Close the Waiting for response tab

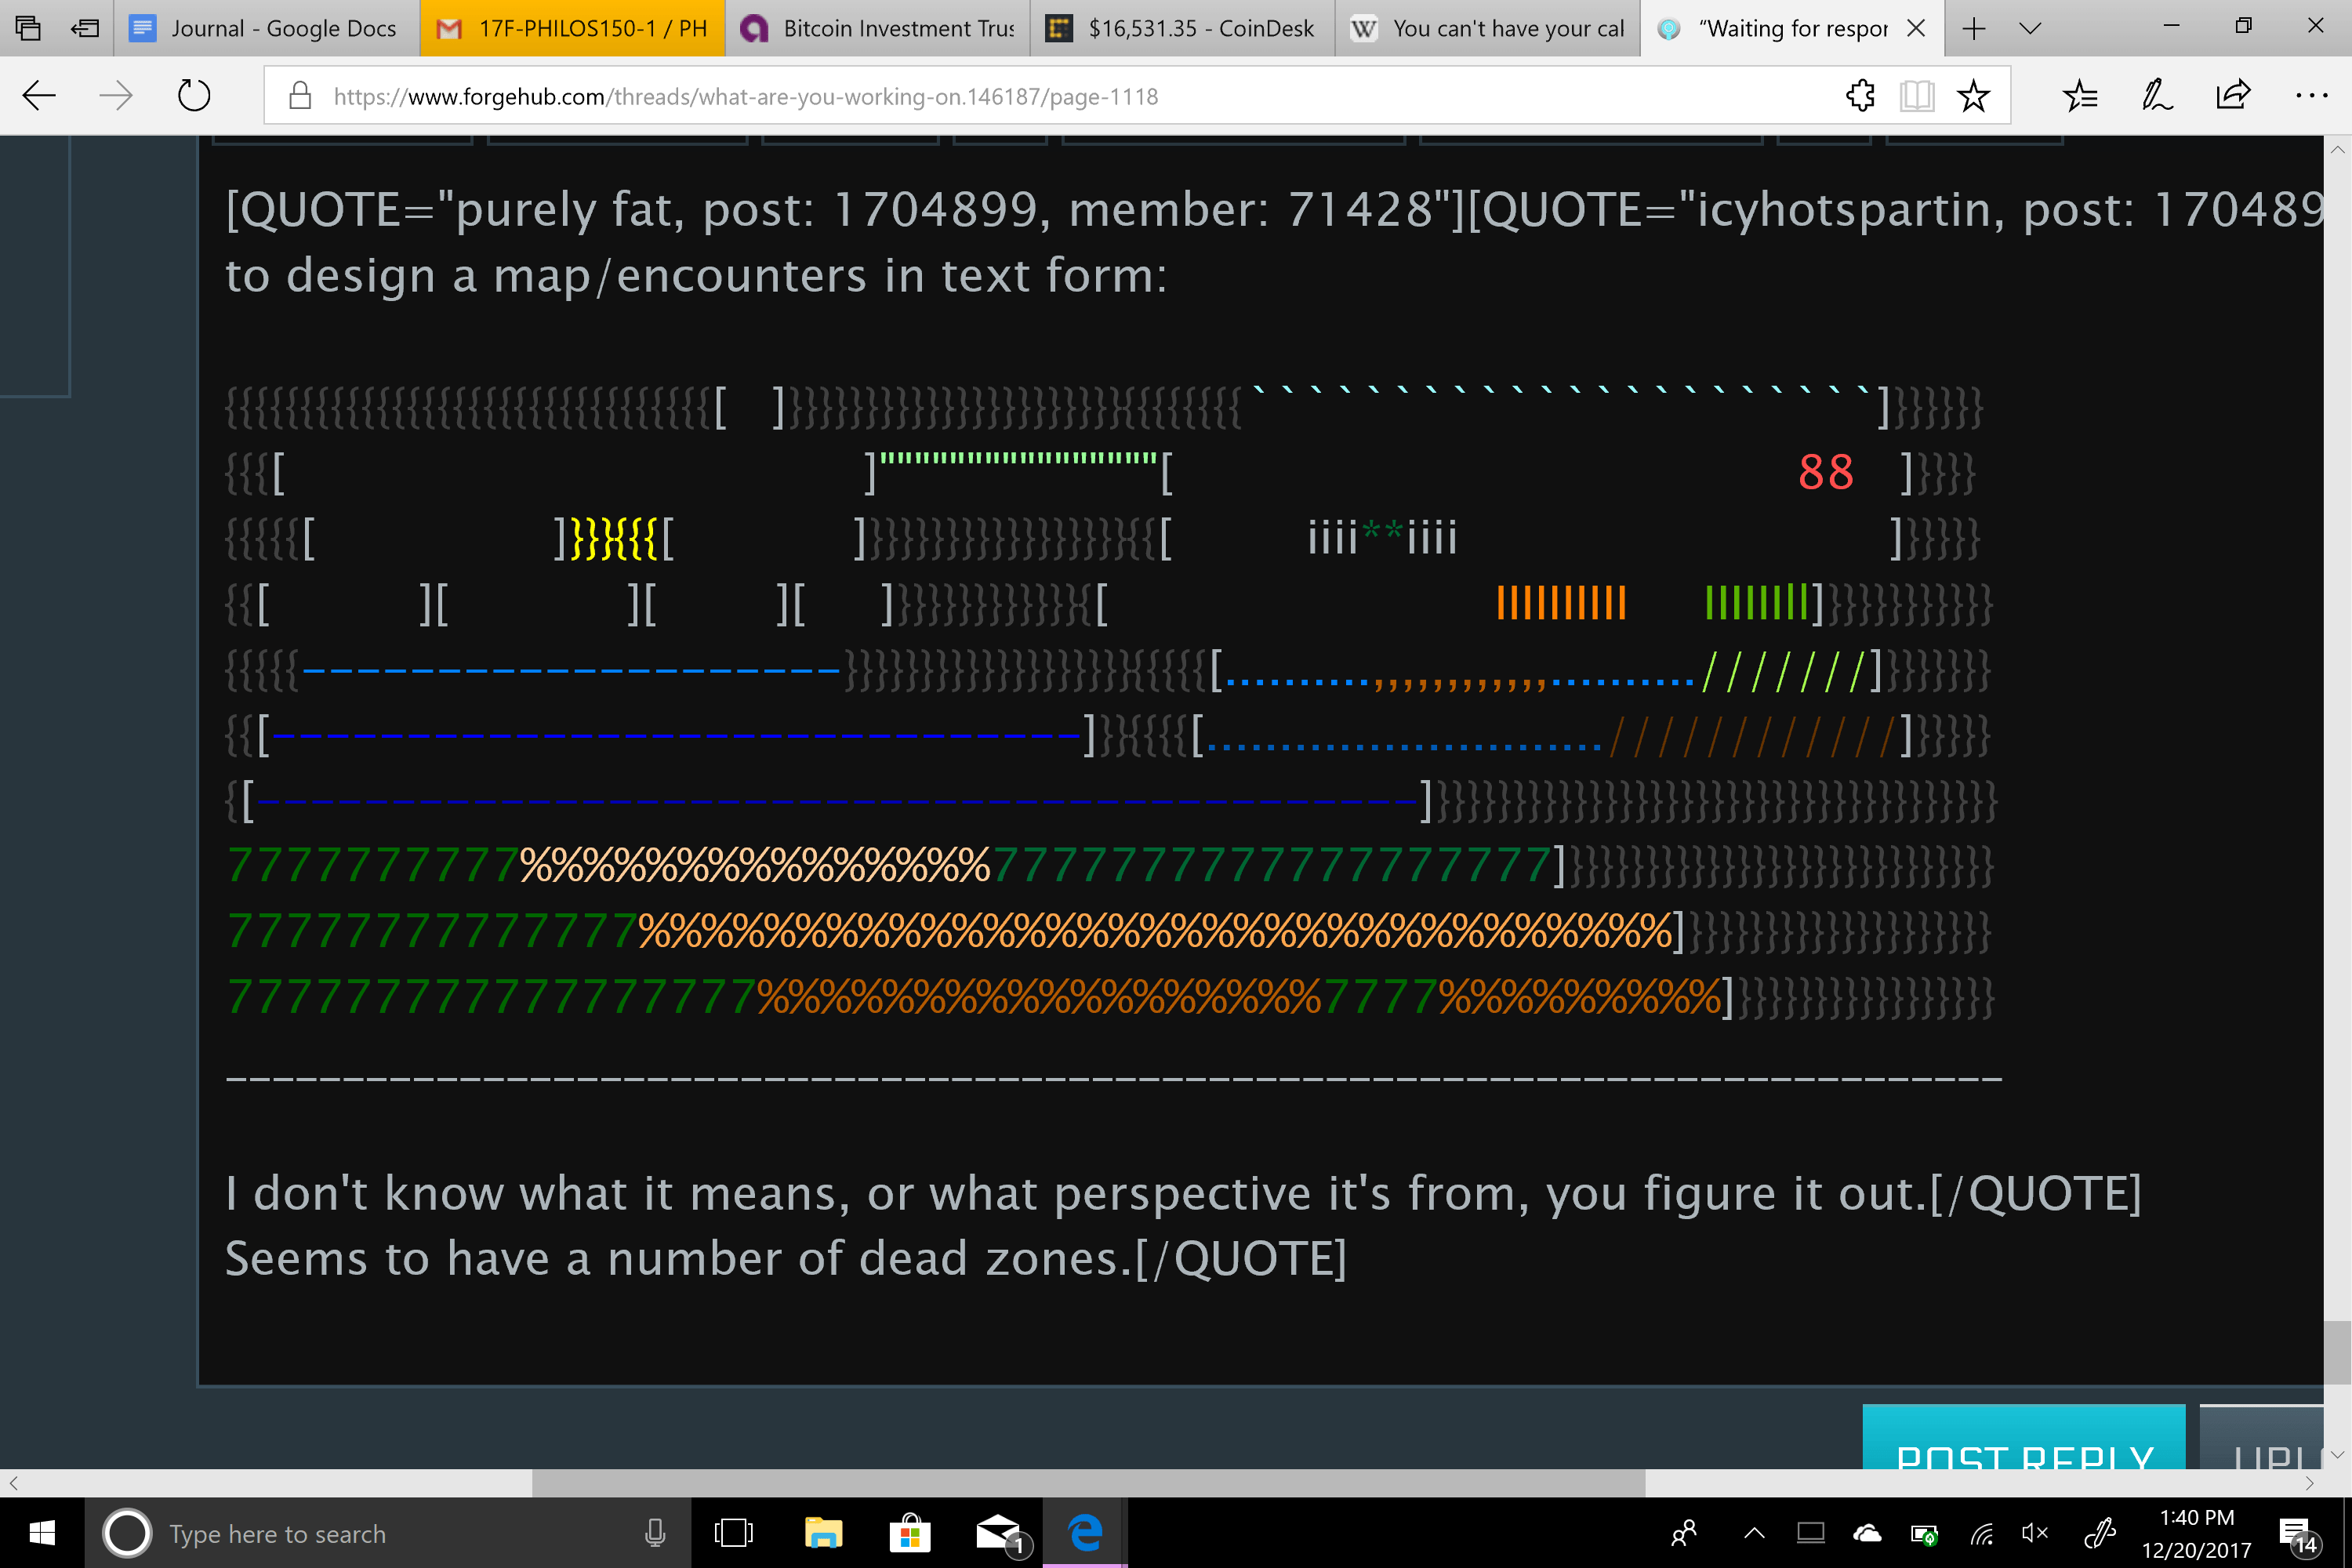pyautogui.click(x=1916, y=28)
